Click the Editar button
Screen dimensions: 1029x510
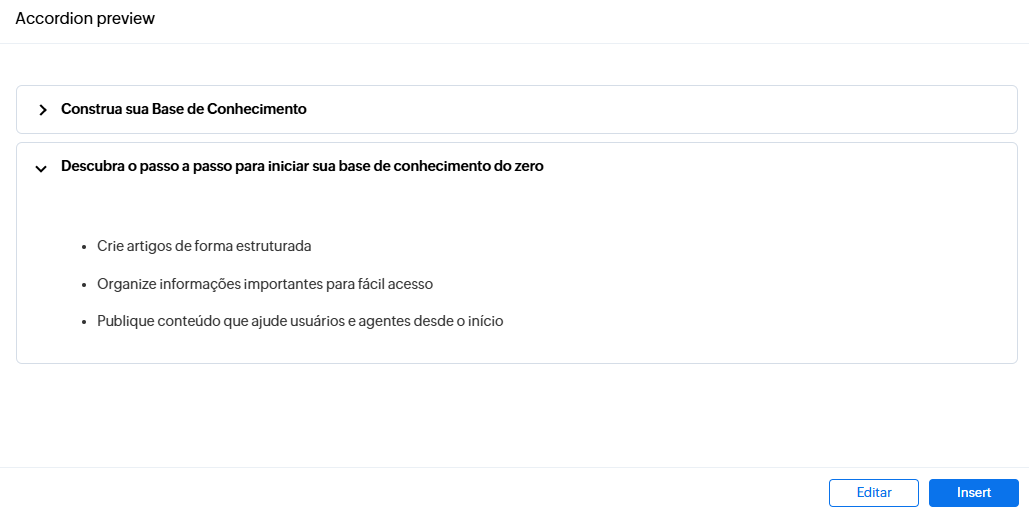(x=873, y=493)
